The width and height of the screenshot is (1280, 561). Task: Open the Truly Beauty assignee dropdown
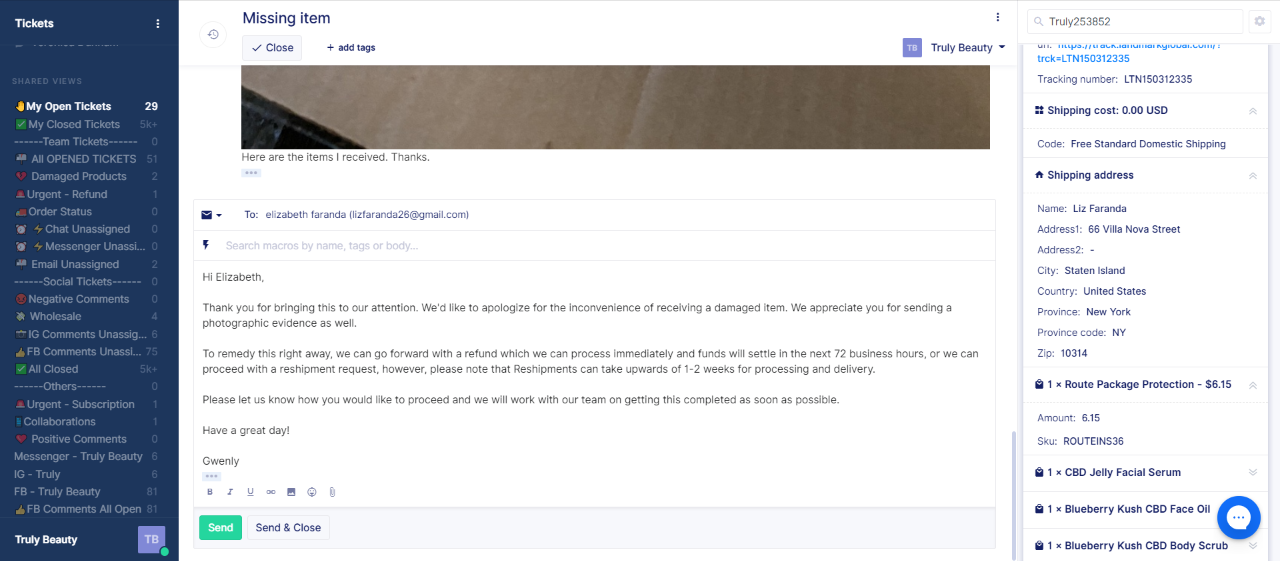coord(955,47)
